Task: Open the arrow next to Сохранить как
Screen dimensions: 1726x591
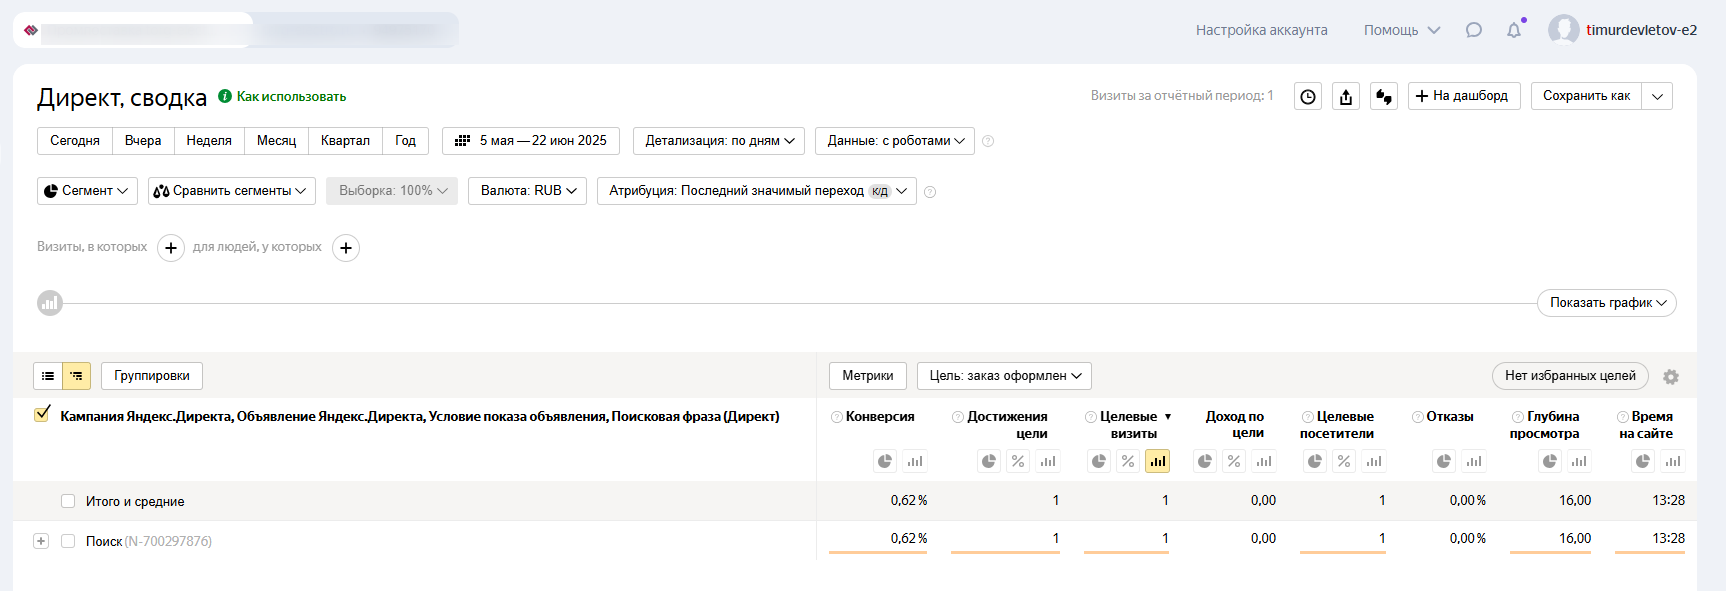Action: point(1658,96)
